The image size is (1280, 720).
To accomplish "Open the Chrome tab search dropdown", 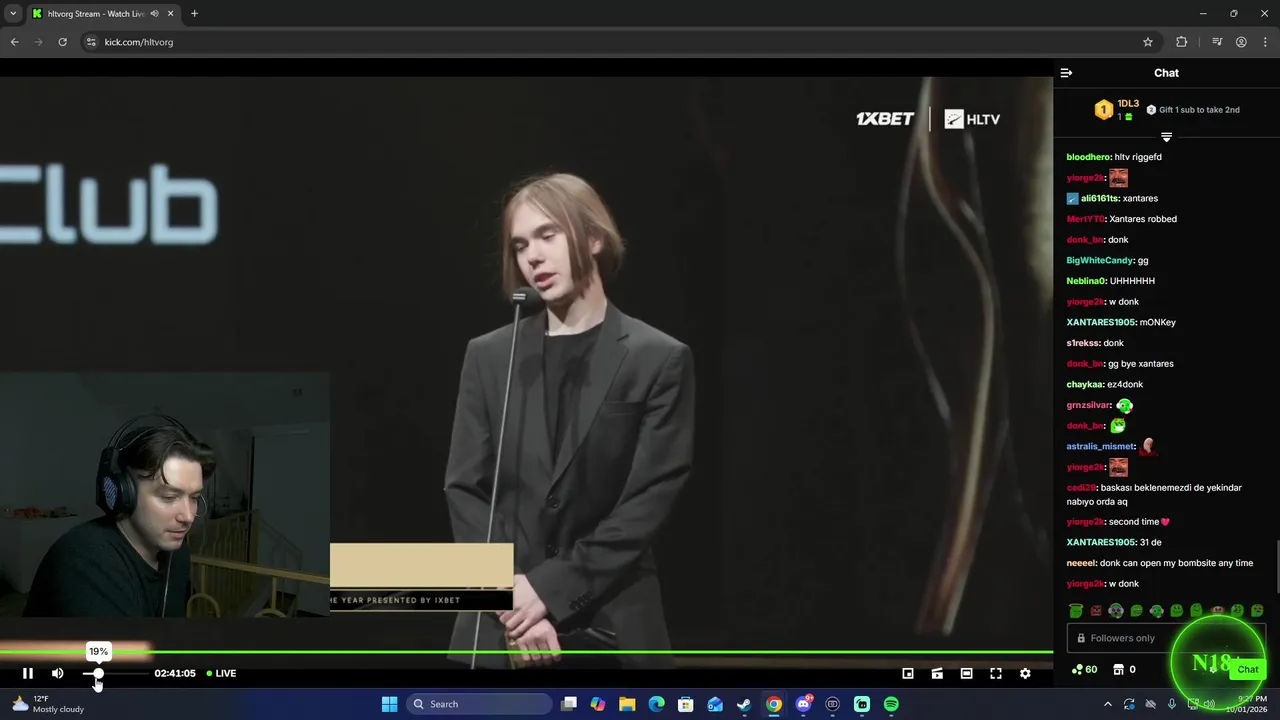I will click(x=13, y=13).
